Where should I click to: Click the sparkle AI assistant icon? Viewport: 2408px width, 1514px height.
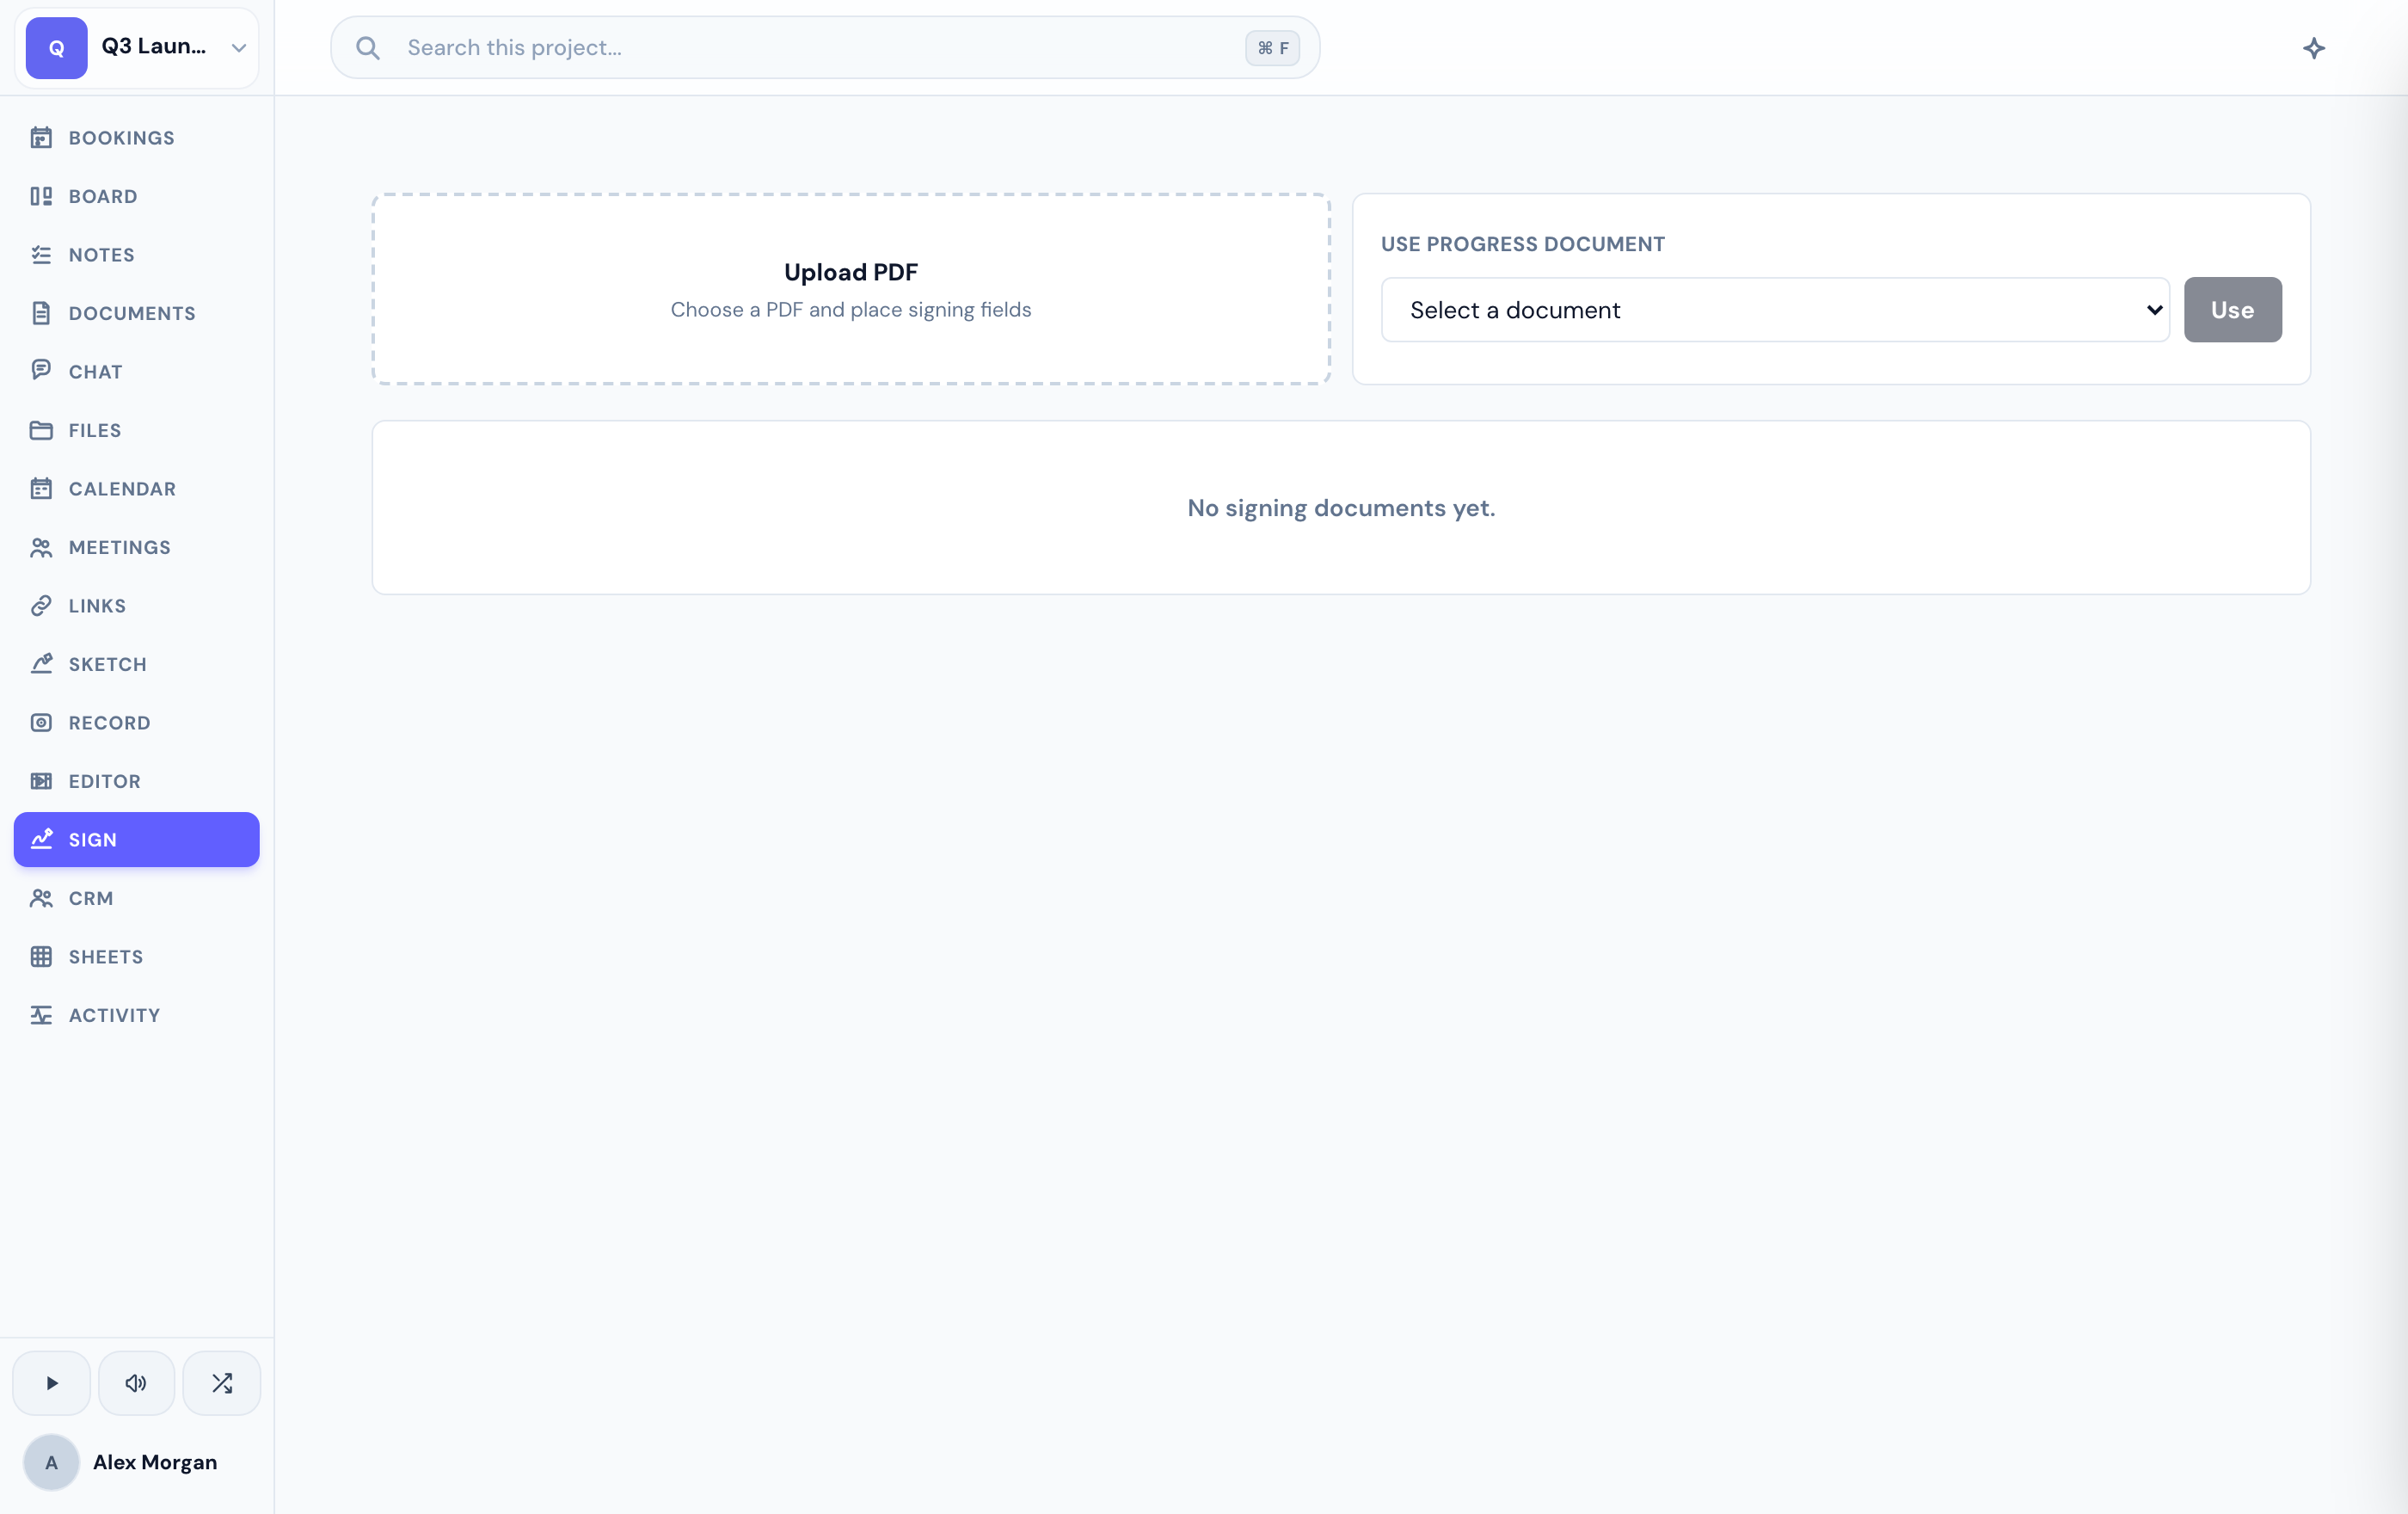point(2314,48)
